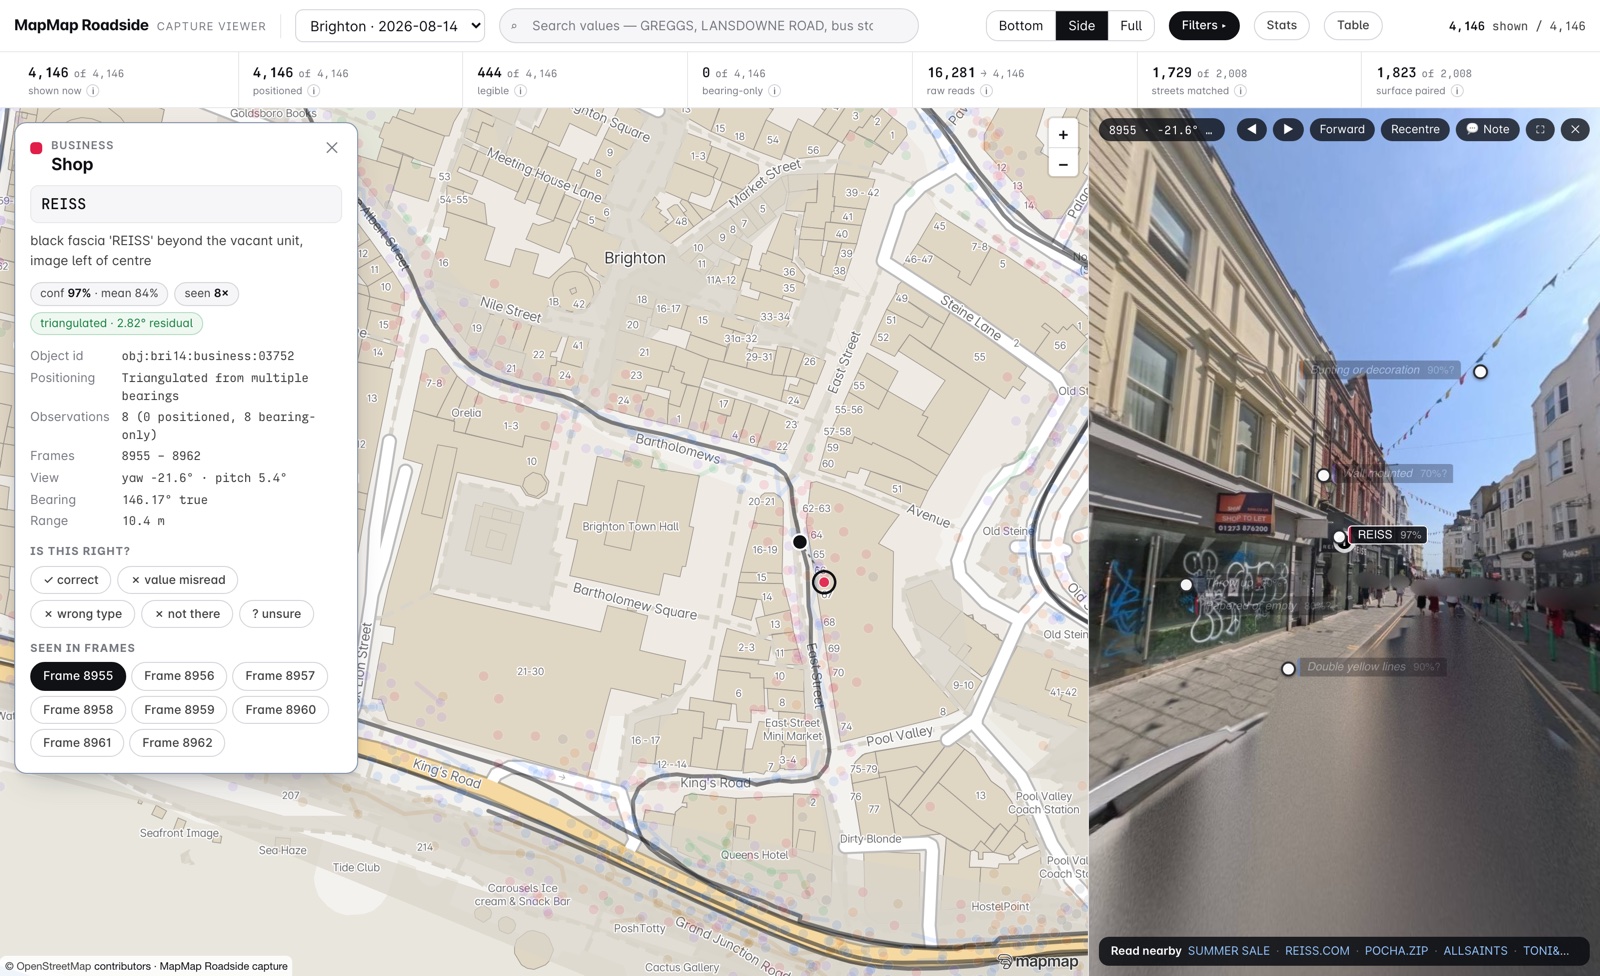This screenshot has height=976, width=1600.
Task: Open the Note button with speech icon
Action: [1488, 129]
